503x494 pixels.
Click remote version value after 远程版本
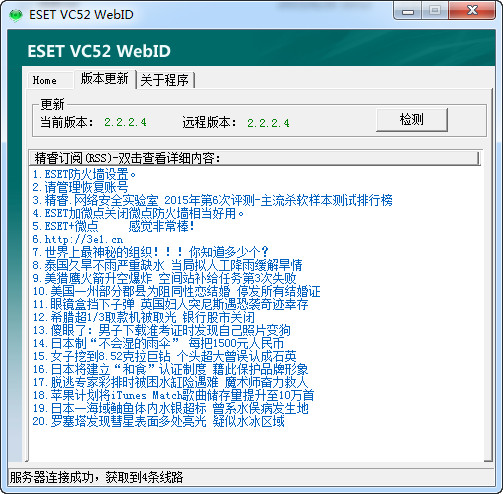tap(268, 123)
